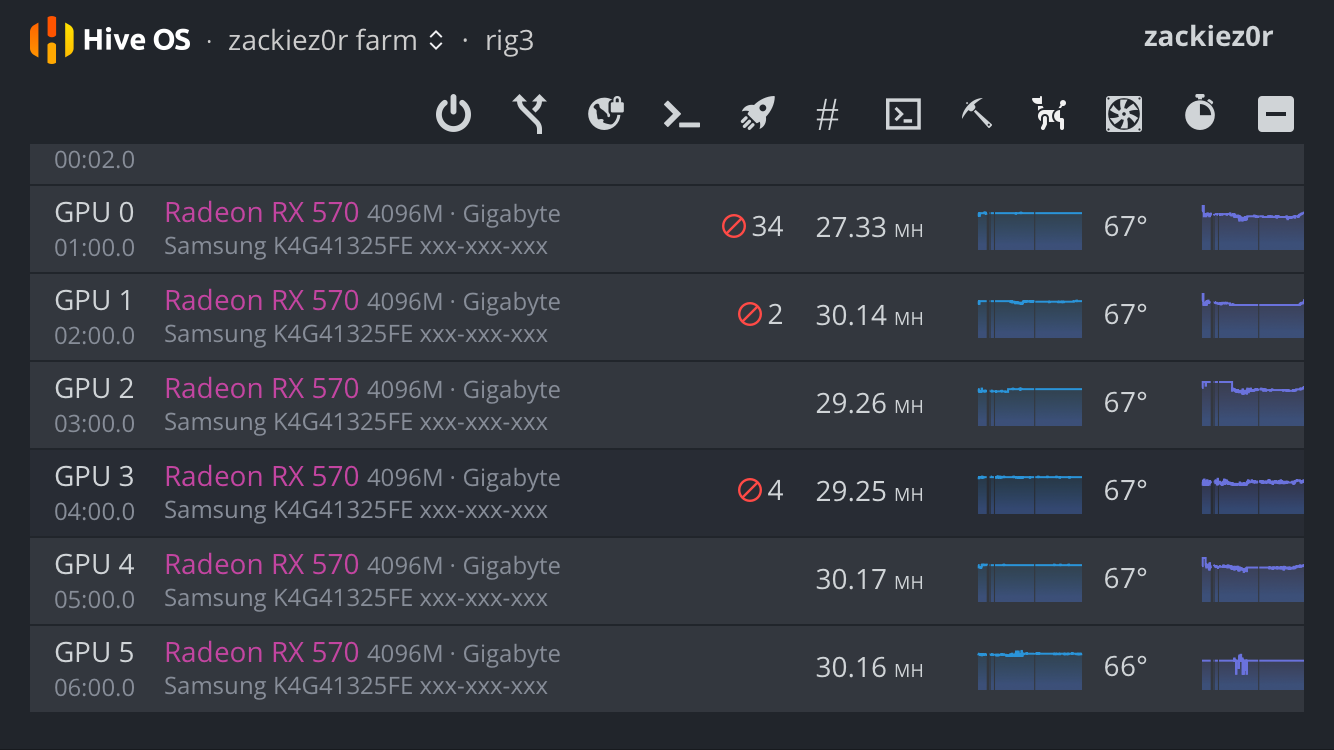The image size is (1334, 750).
Task: Open the zackiez0r account menu
Action: (x=1208, y=37)
